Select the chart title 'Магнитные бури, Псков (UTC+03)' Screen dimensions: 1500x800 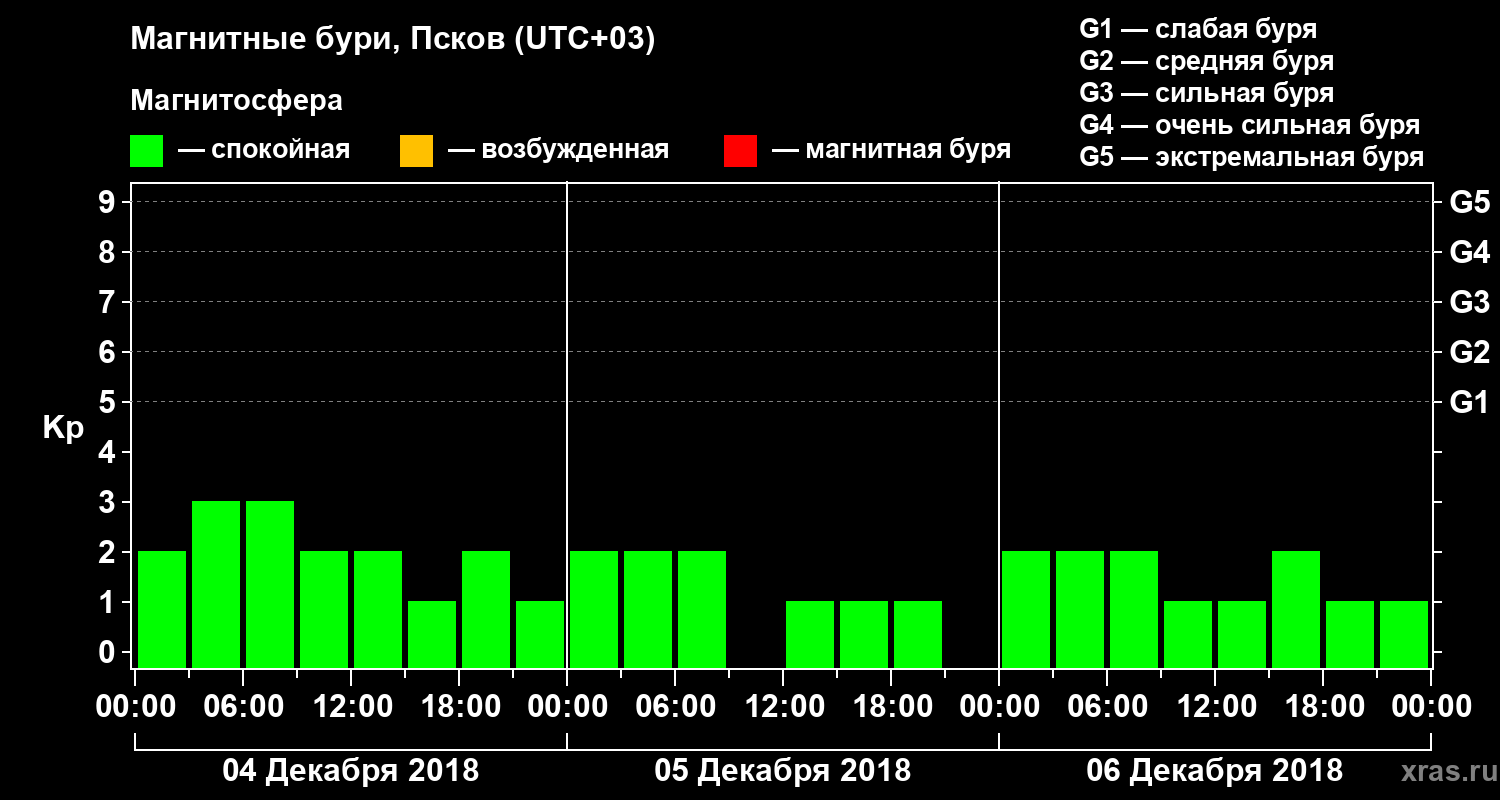(393, 40)
